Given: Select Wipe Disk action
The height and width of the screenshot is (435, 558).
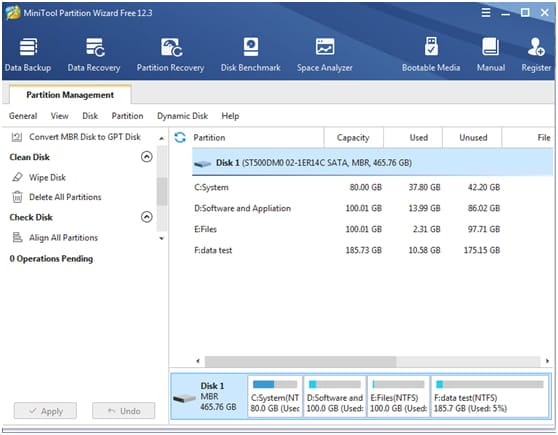Looking at the screenshot, I should [47, 177].
